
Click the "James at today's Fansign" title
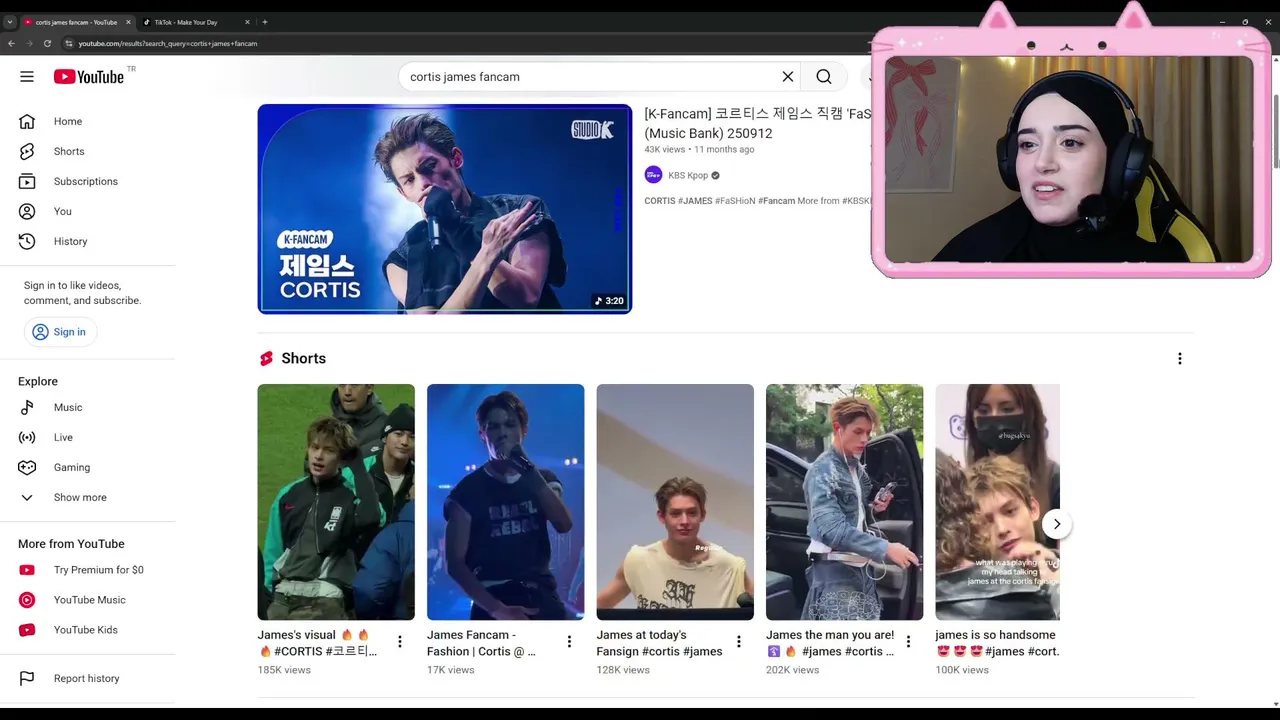tap(660, 643)
